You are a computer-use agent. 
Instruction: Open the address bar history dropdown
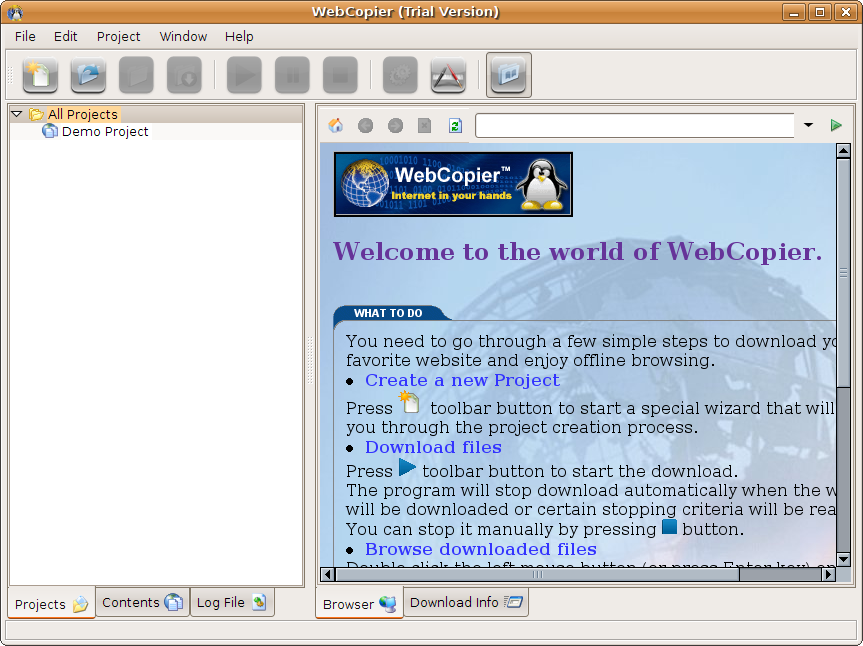(808, 125)
